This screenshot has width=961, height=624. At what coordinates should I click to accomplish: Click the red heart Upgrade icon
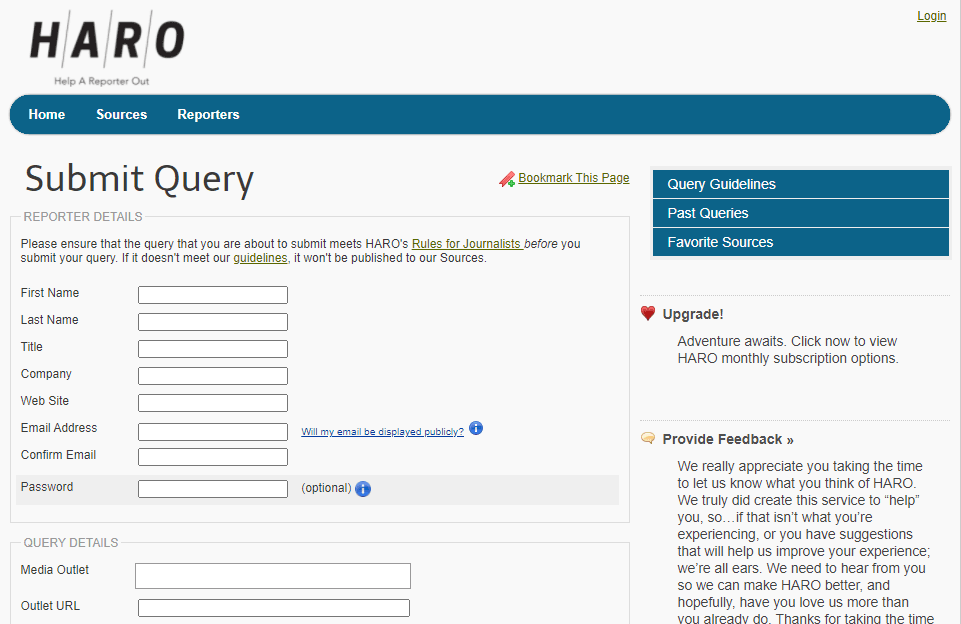[648, 313]
